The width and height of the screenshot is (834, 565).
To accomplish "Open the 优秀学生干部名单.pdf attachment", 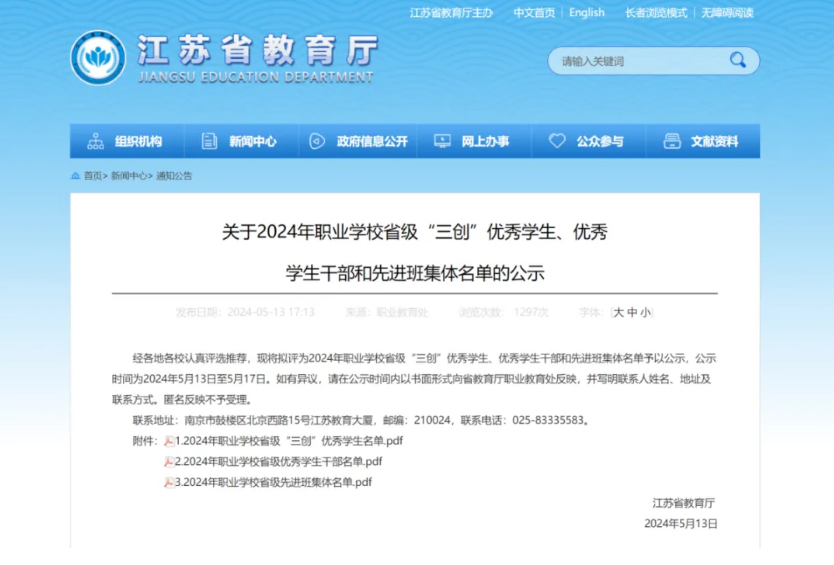I will tap(278, 462).
